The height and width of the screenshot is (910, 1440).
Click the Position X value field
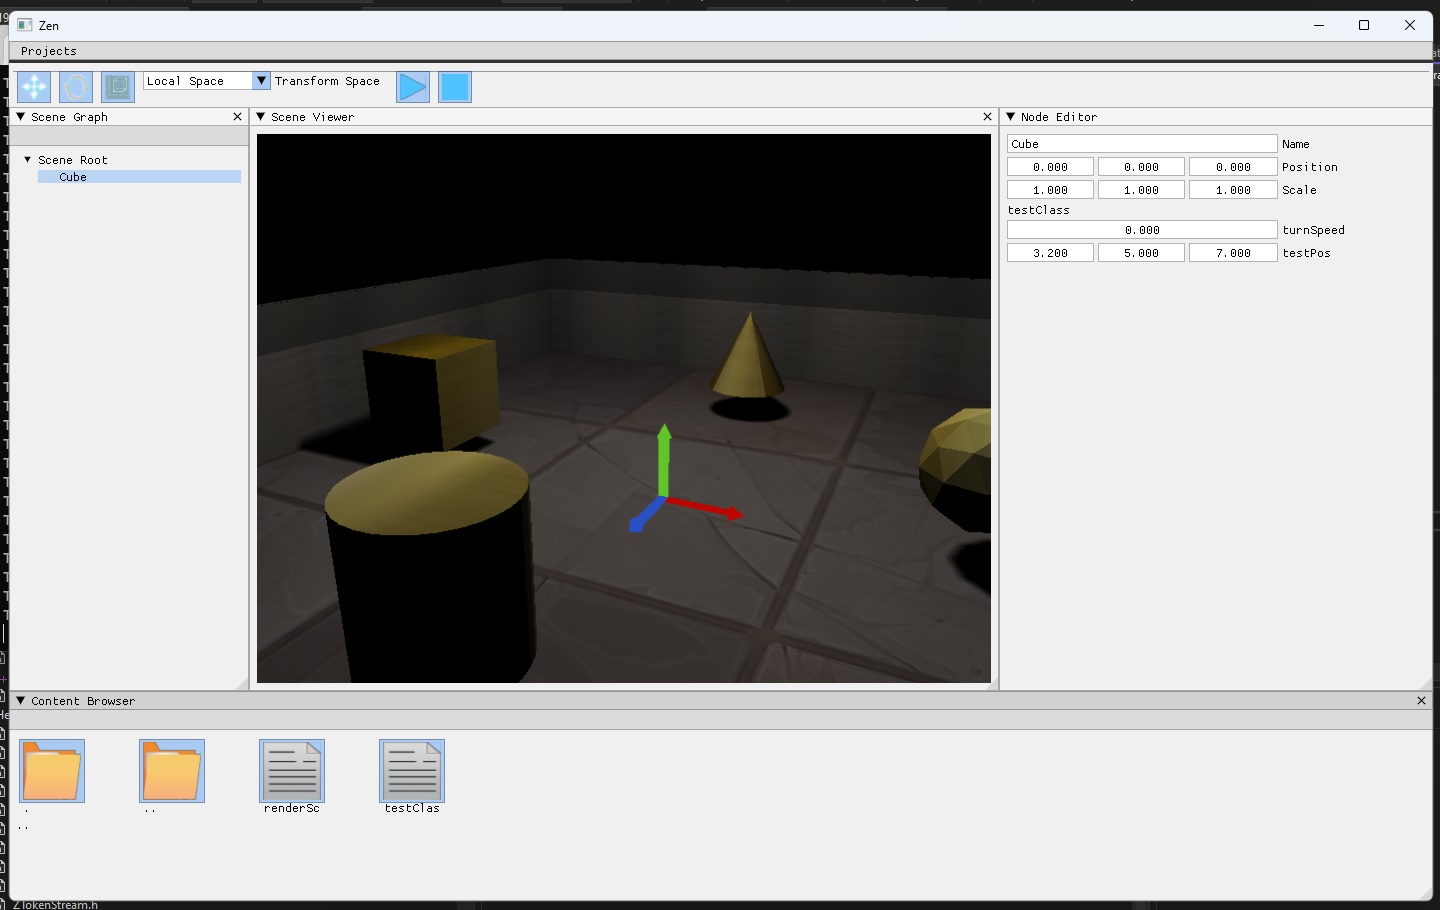1050,167
